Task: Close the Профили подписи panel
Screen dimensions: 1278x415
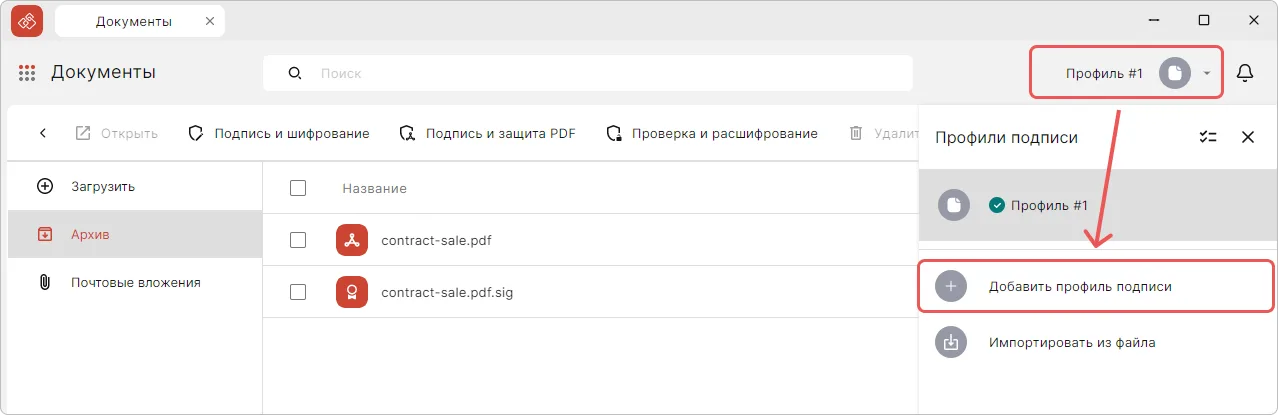Action: 1248,137
